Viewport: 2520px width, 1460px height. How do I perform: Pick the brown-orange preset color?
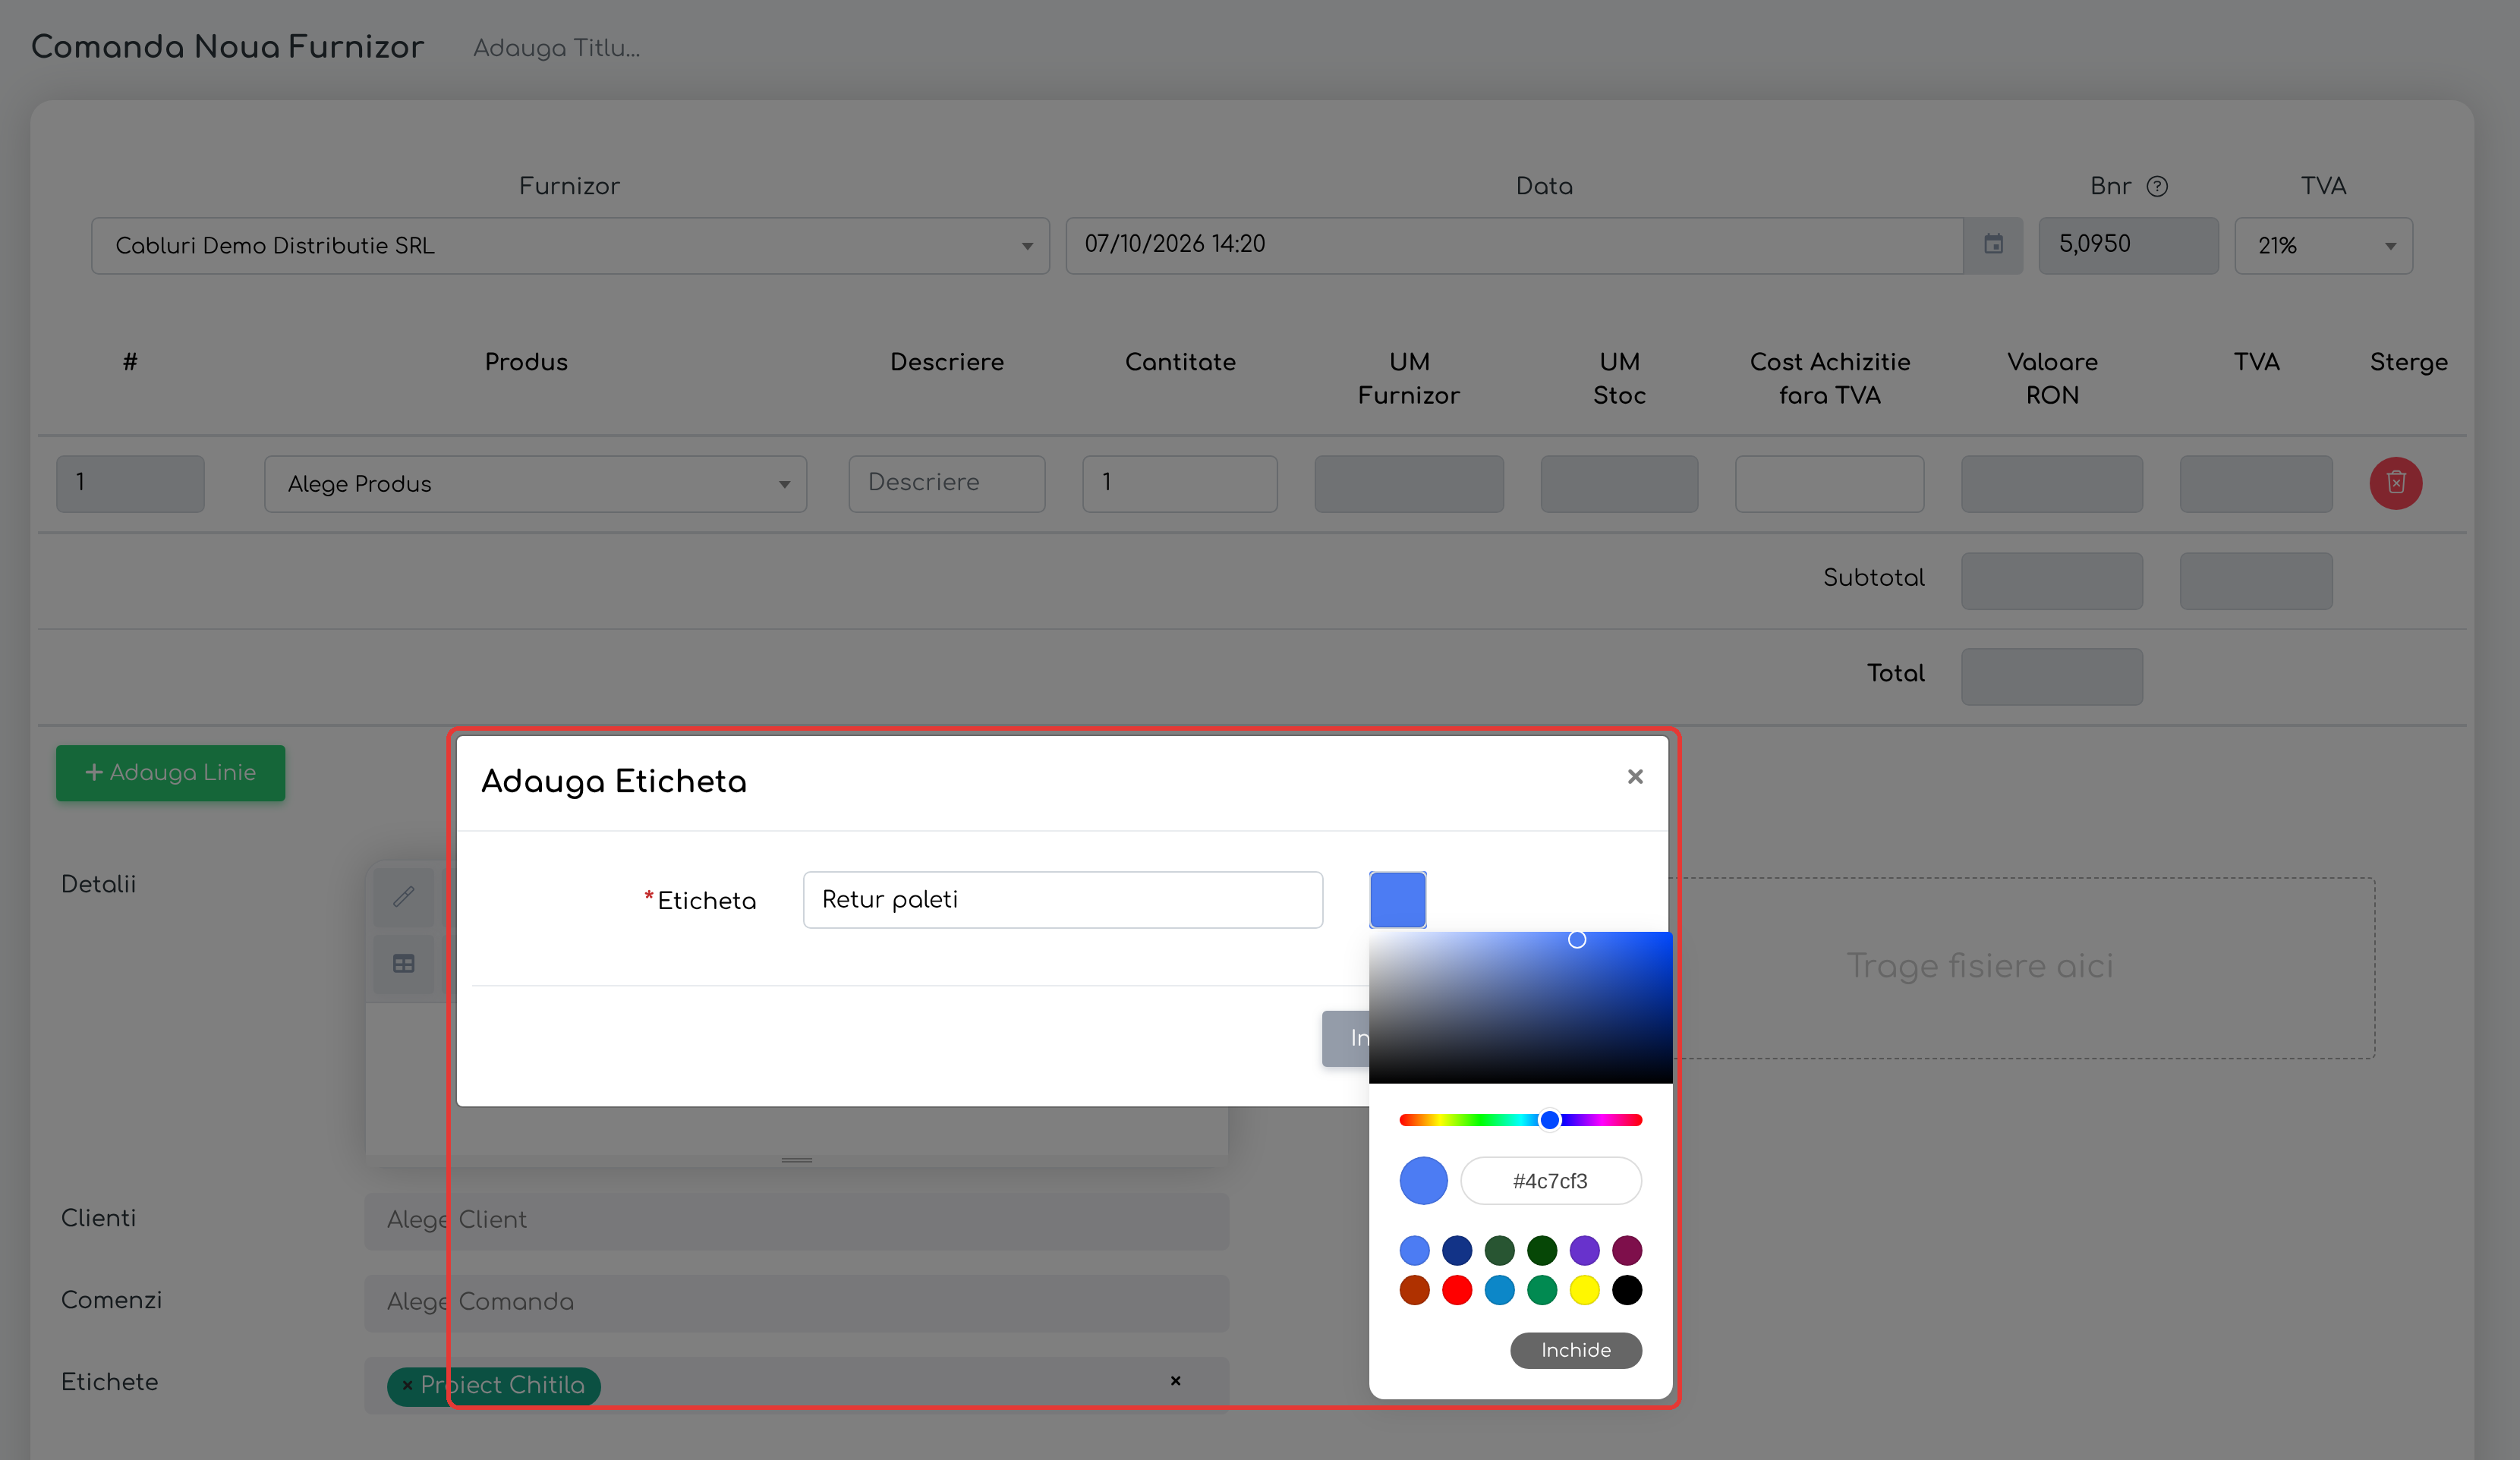[1415, 1290]
